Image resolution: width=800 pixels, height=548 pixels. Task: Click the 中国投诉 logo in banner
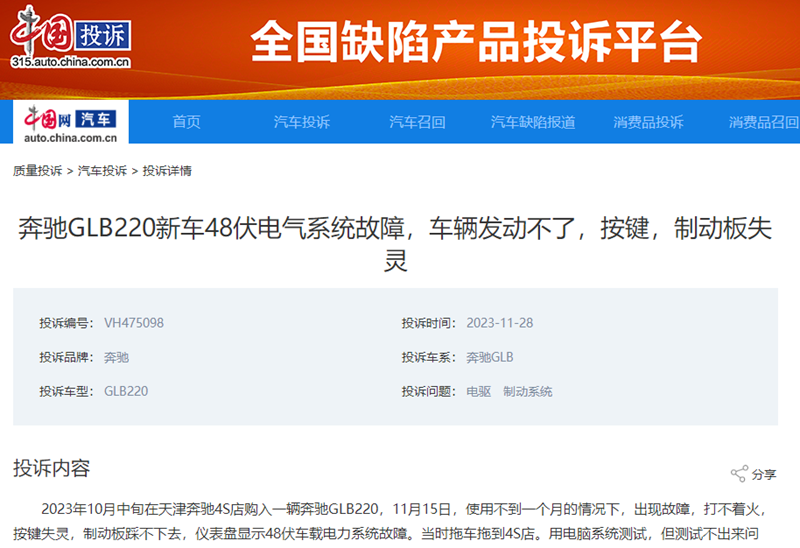point(70,36)
